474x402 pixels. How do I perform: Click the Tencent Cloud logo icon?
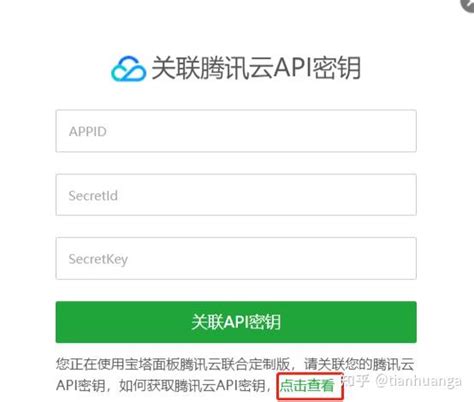pyautogui.click(x=128, y=69)
